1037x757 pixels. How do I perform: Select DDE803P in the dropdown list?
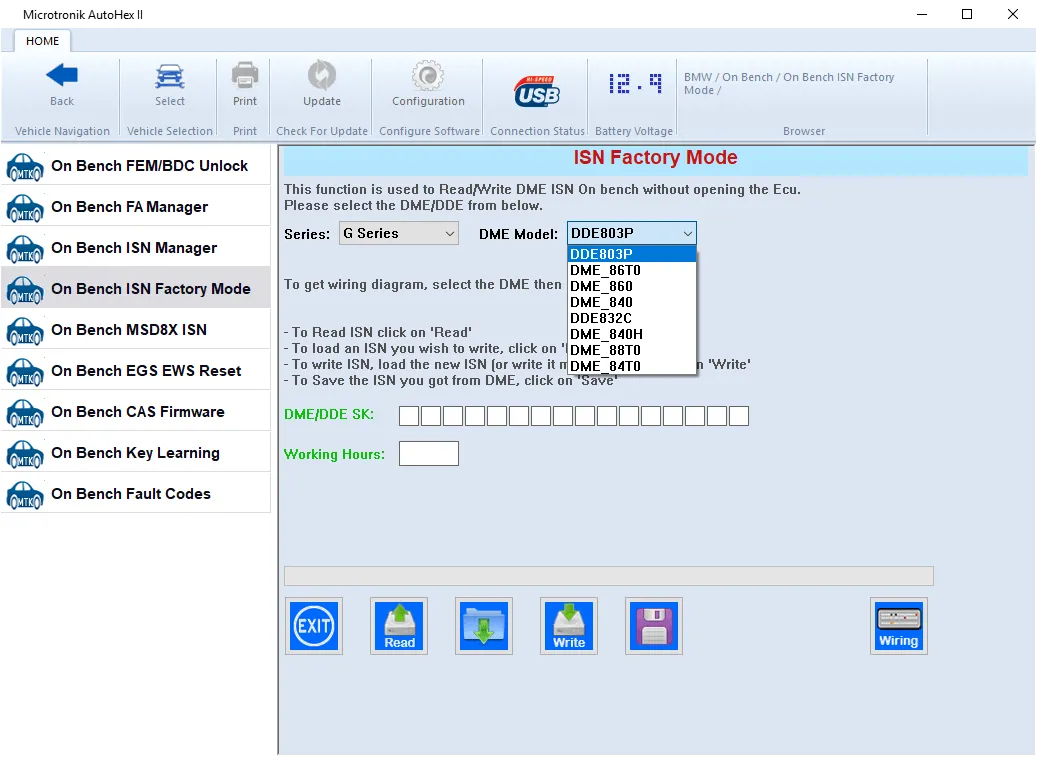[x=632, y=254]
